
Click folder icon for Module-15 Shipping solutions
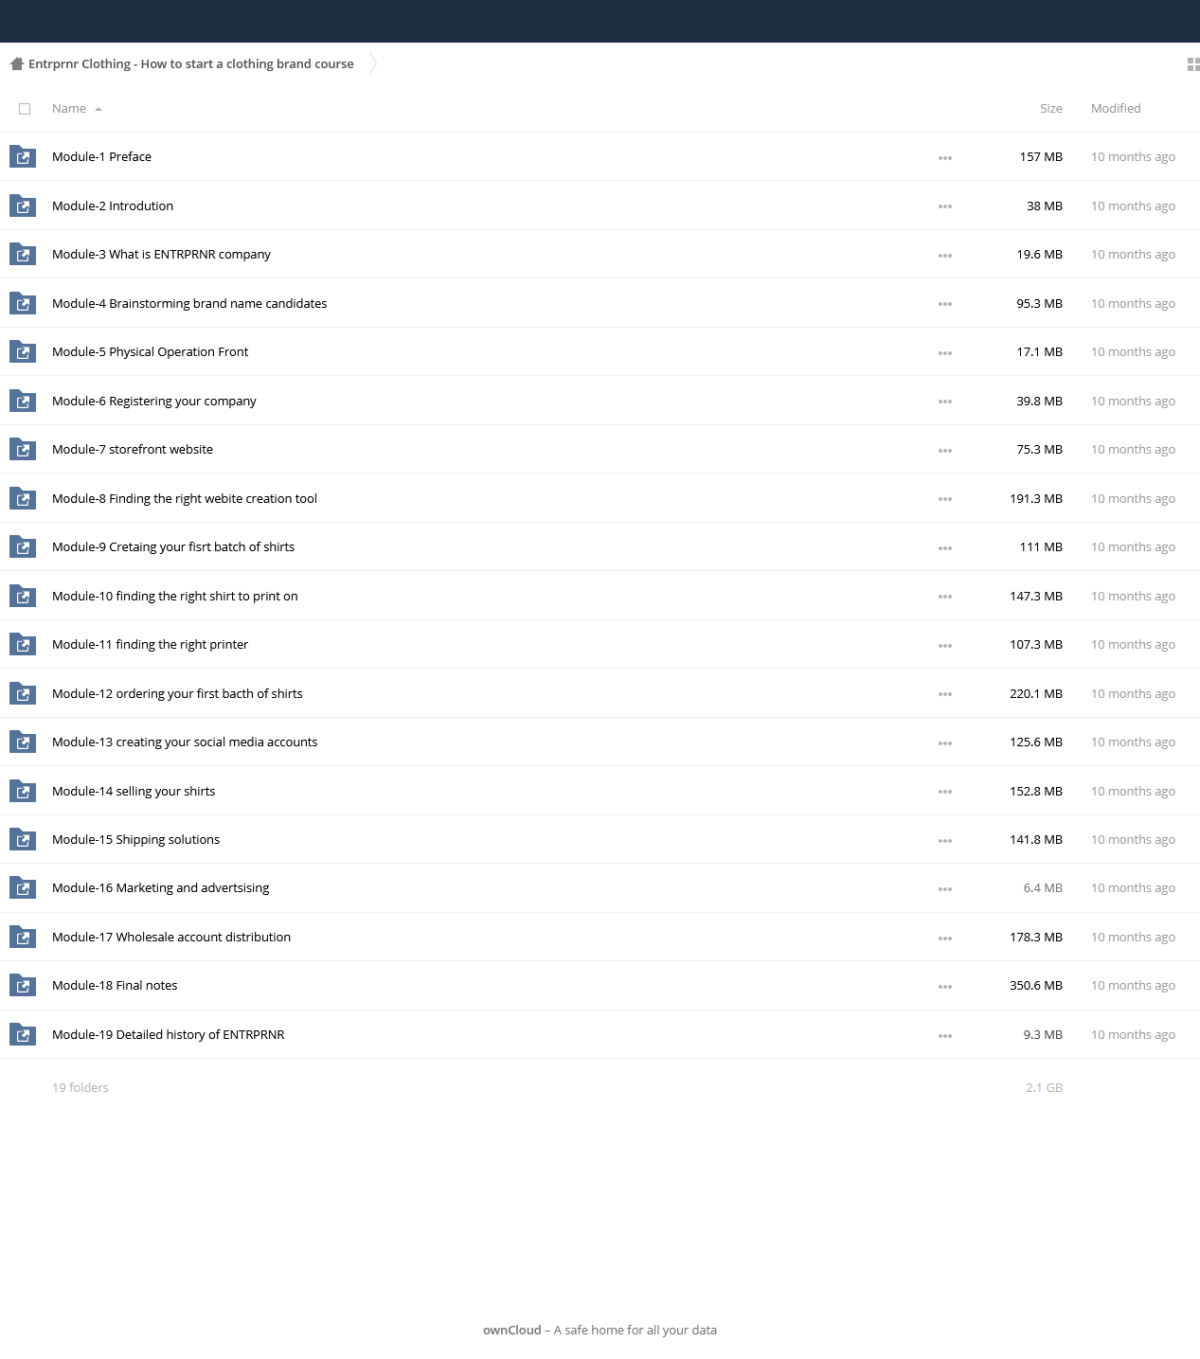coord(22,840)
